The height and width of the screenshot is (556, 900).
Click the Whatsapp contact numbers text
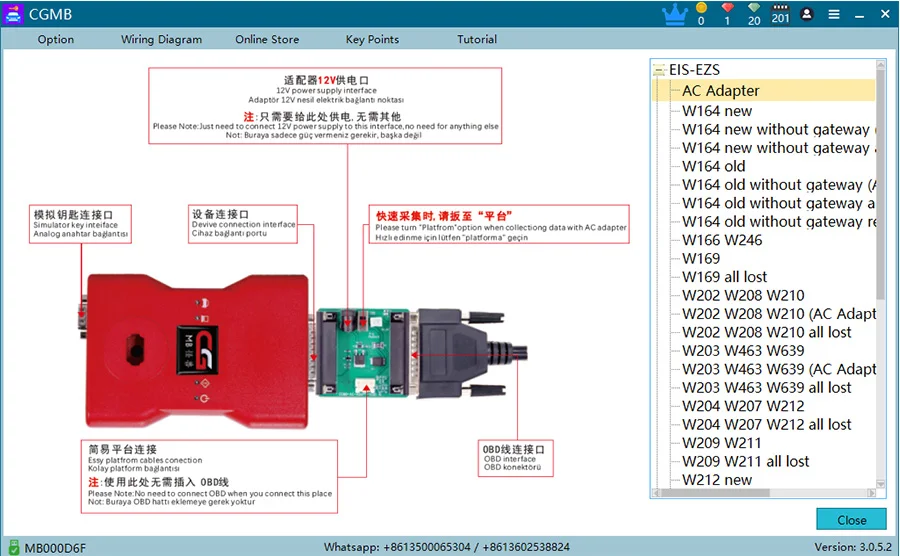click(x=447, y=547)
